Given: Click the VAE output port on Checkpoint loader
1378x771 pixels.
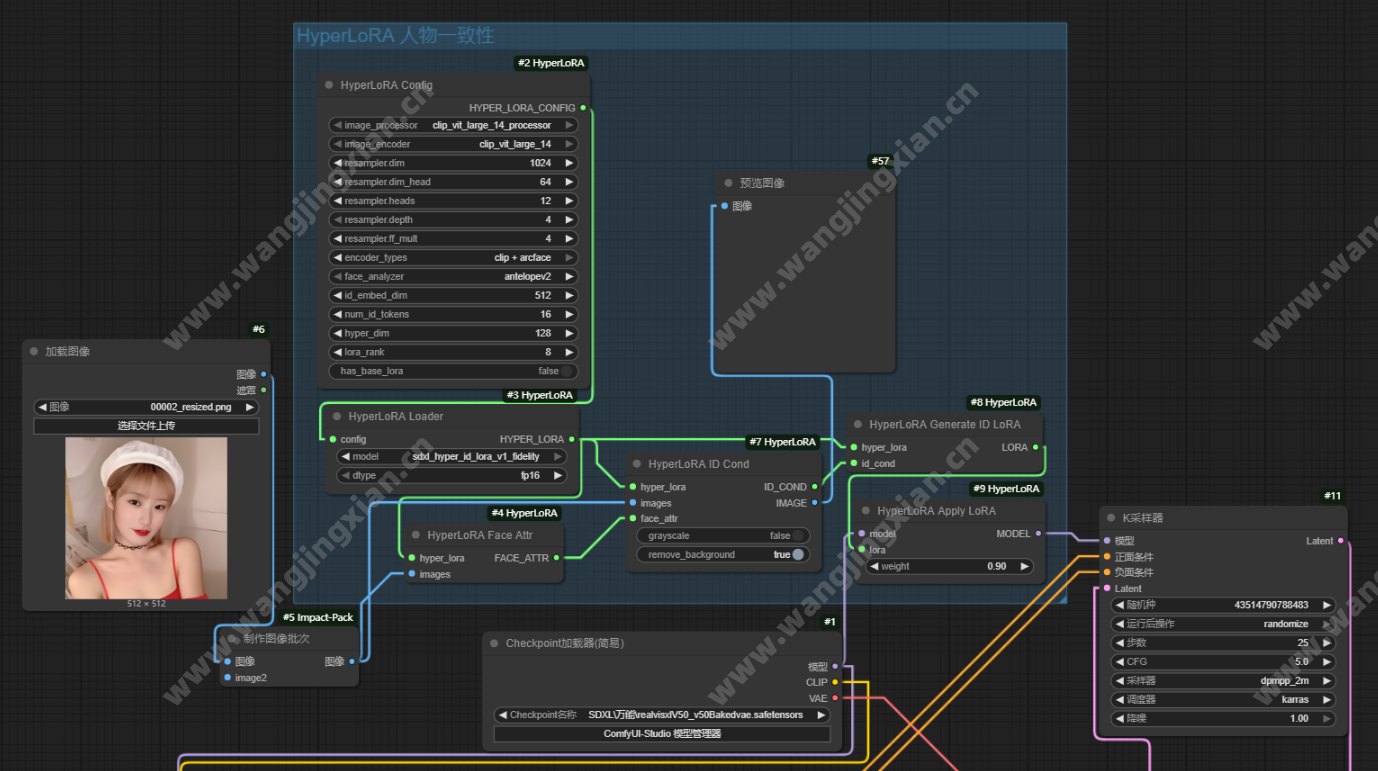Looking at the screenshot, I should 835,698.
